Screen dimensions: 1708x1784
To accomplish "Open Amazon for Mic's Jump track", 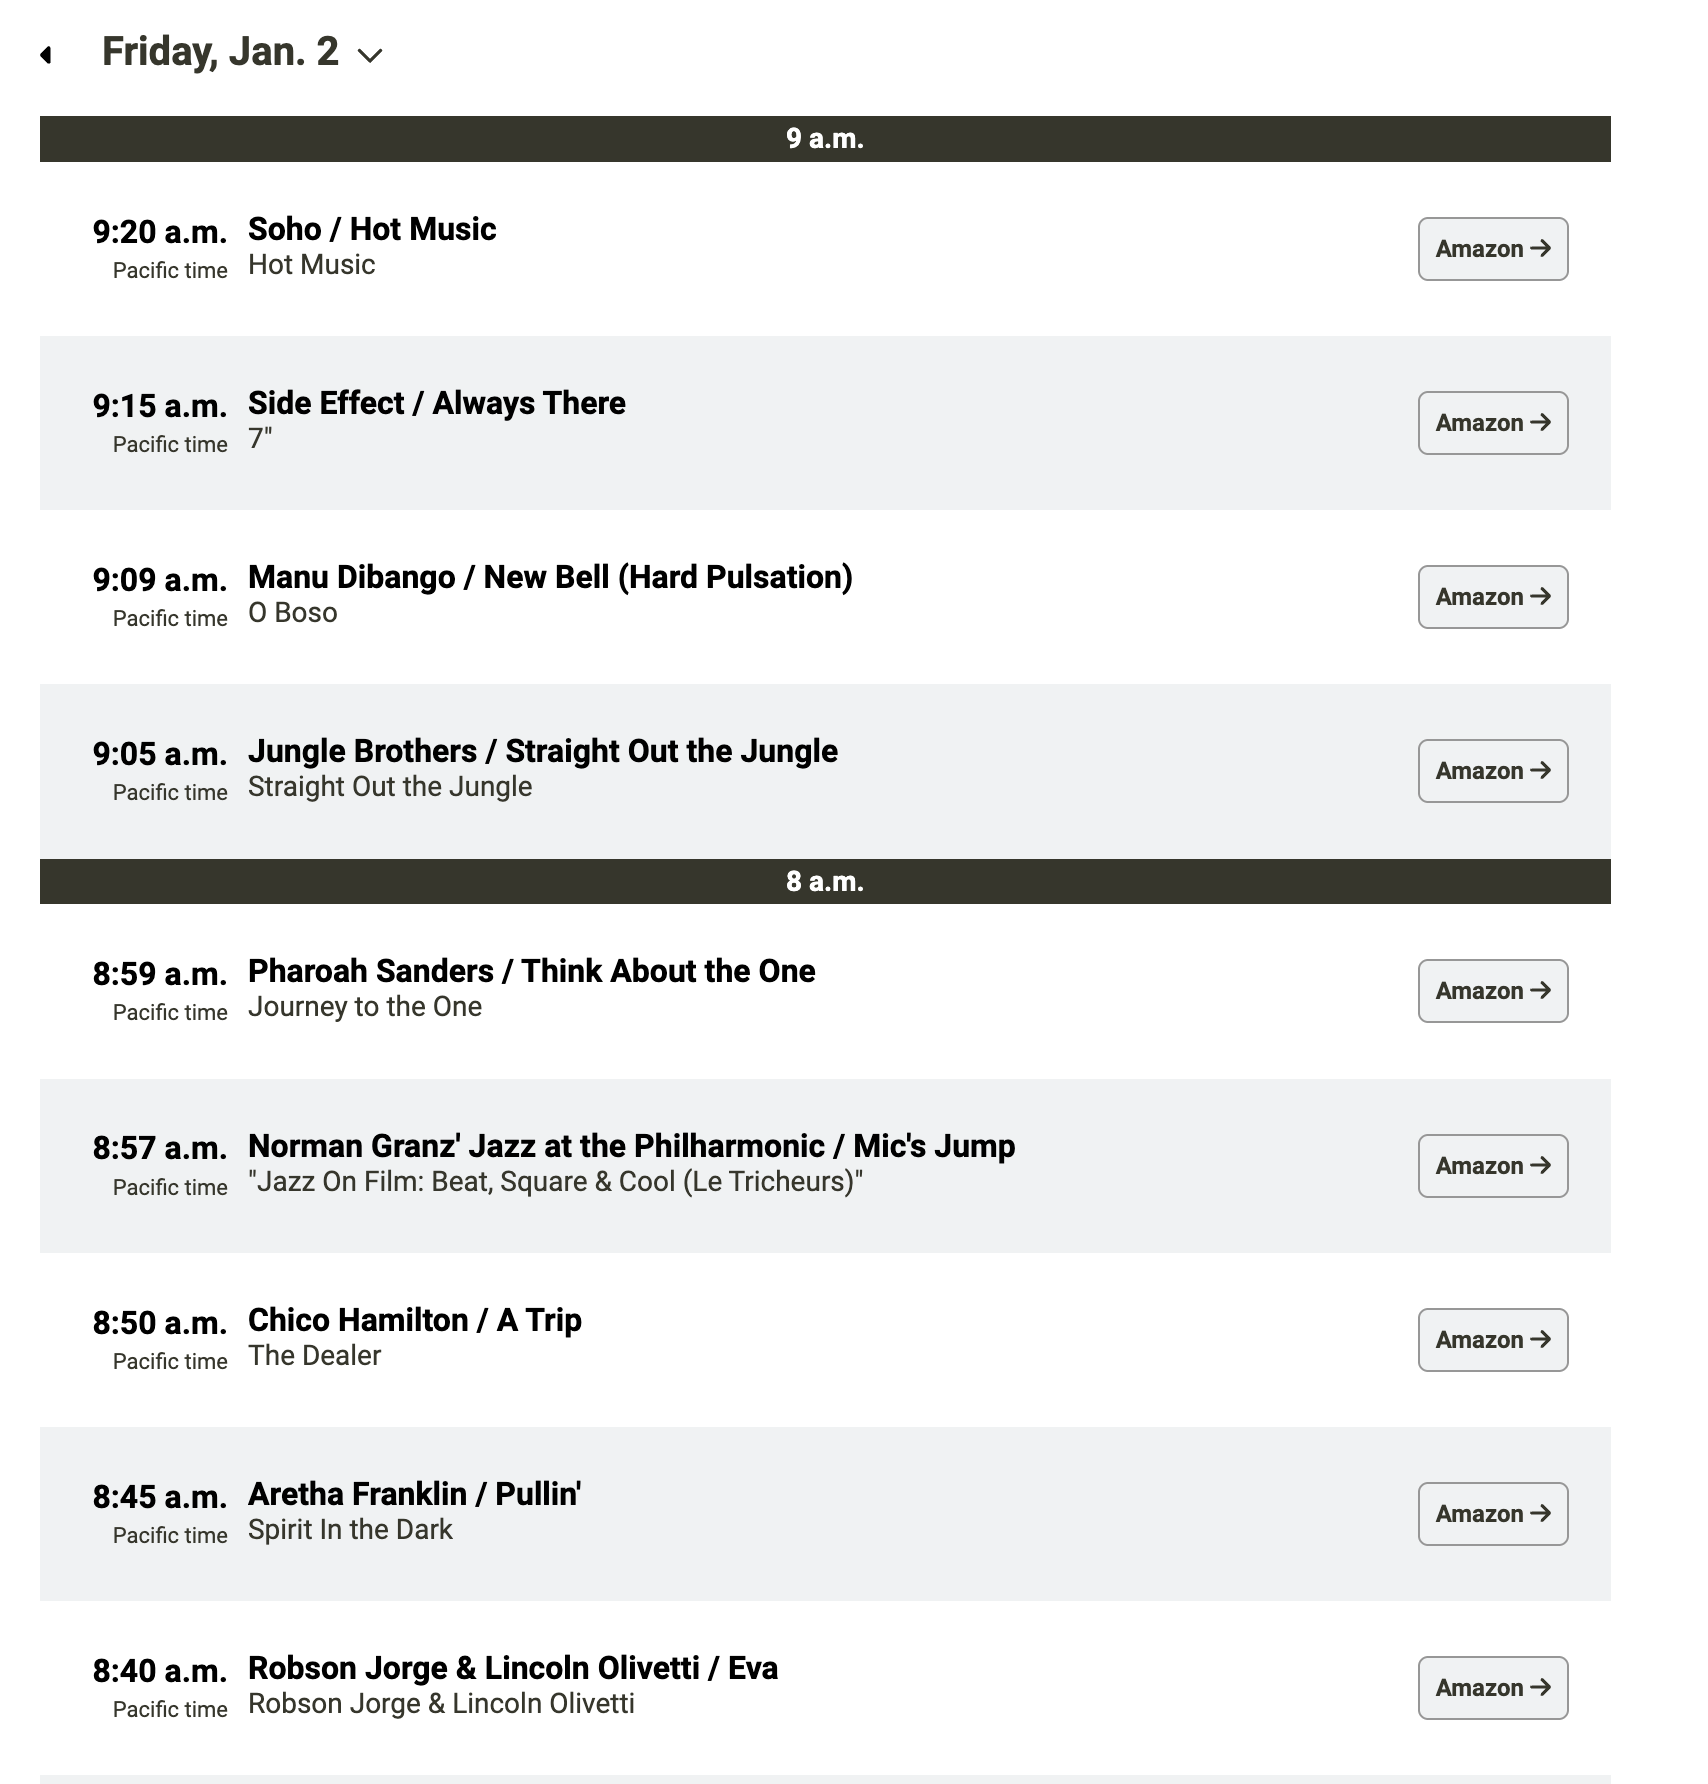I will (1492, 1166).
